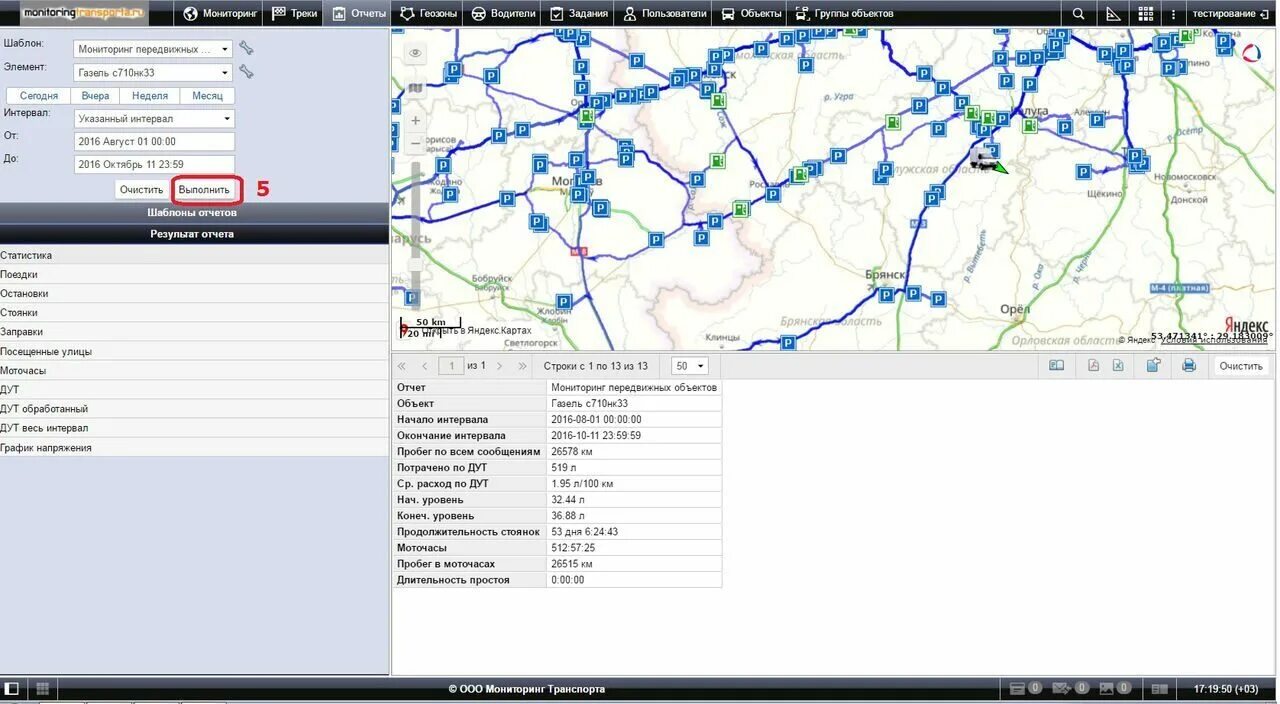This screenshot has height=704, width=1280.
Task: Open the rows-per-page 50 dropdown
Action: (690, 366)
